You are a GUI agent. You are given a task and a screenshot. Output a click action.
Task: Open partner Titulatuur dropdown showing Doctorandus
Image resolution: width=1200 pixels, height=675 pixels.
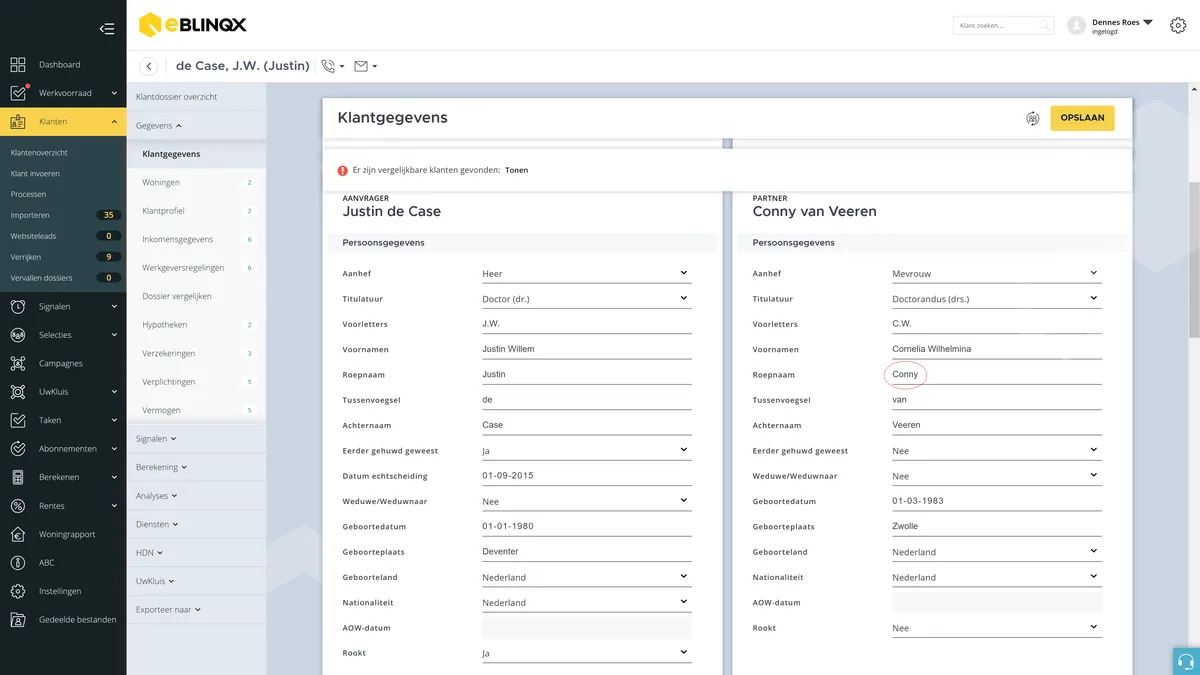996,298
